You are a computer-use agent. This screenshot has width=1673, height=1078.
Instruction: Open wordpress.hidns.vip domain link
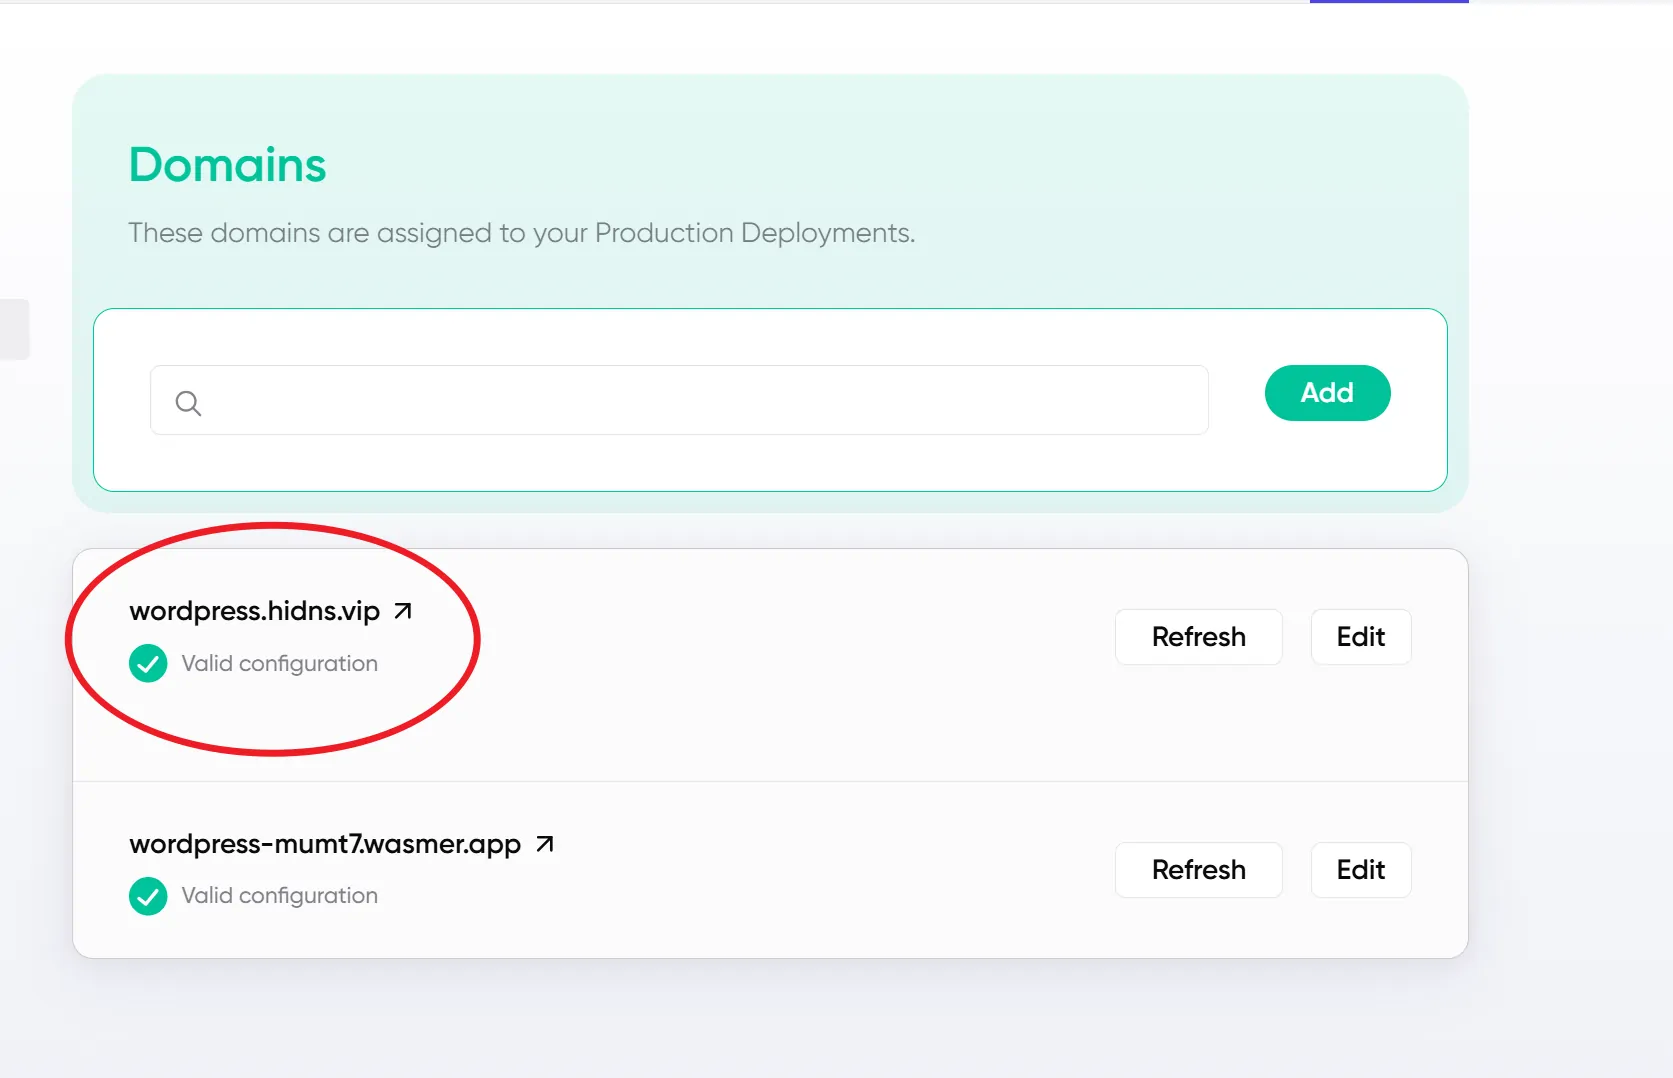tap(254, 611)
